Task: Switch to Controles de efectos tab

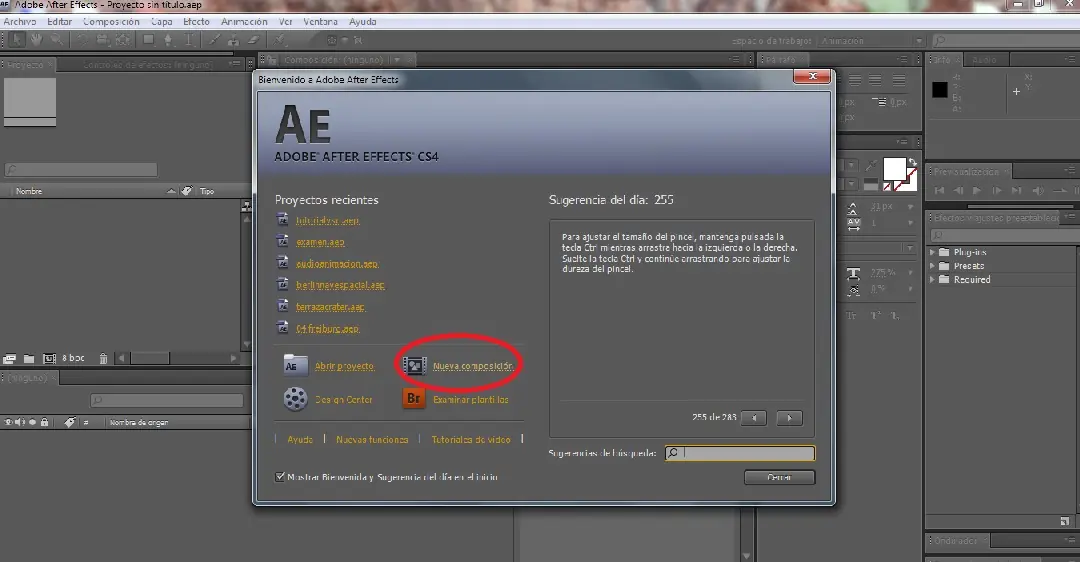Action: pyautogui.click(x=147, y=65)
